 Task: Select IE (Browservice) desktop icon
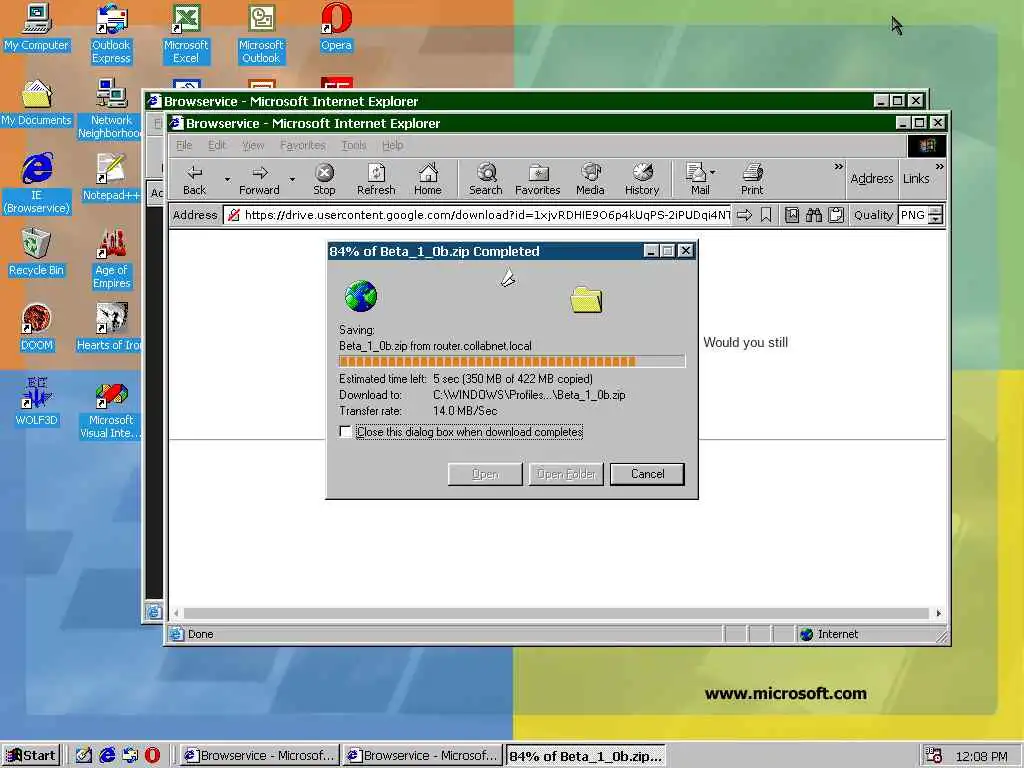click(x=37, y=183)
